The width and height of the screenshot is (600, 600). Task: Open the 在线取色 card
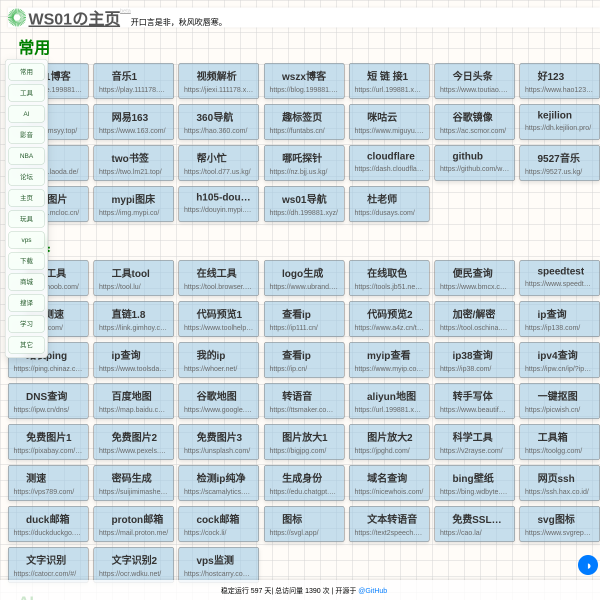pos(389,278)
